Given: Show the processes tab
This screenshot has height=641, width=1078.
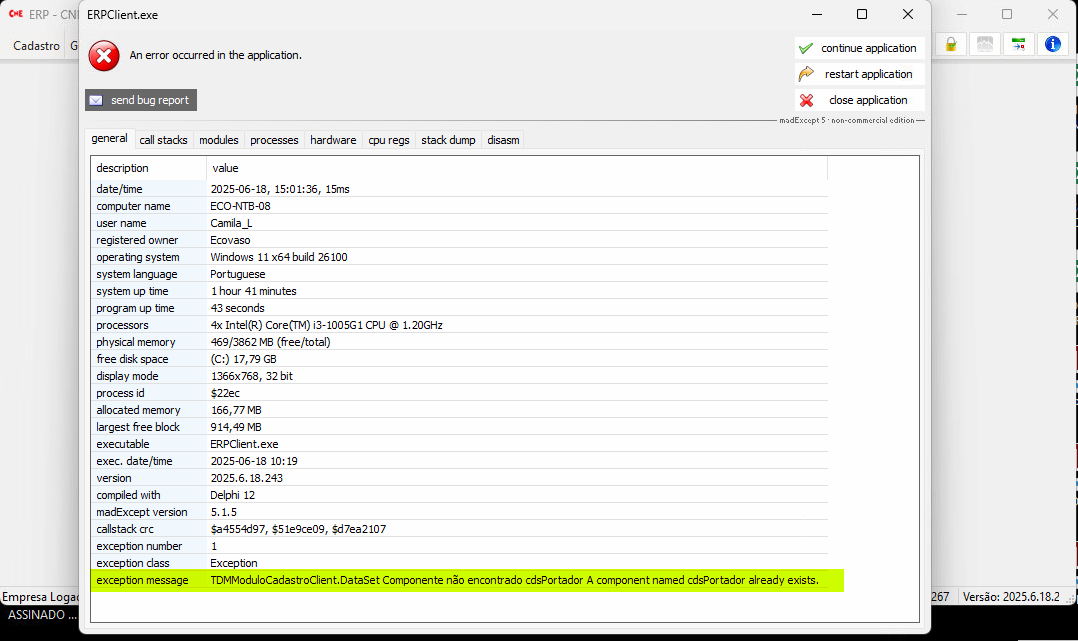Looking at the screenshot, I should point(274,140).
